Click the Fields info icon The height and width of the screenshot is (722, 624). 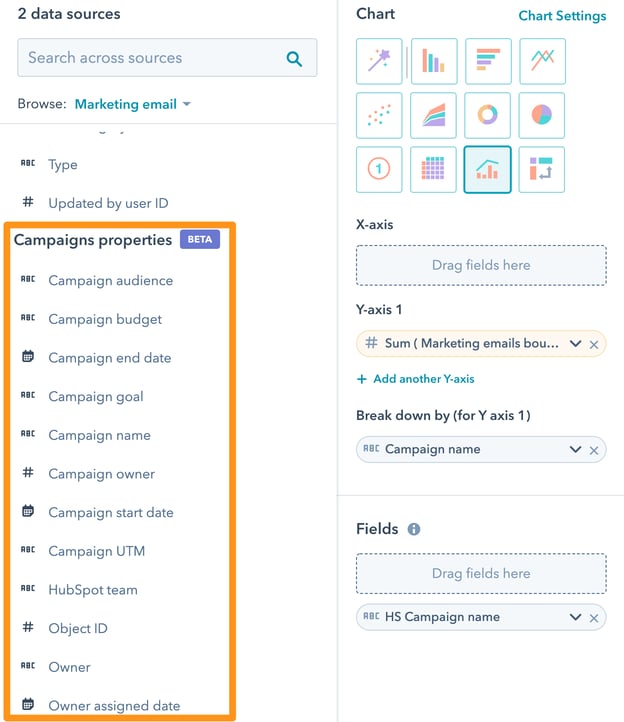click(x=414, y=529)
